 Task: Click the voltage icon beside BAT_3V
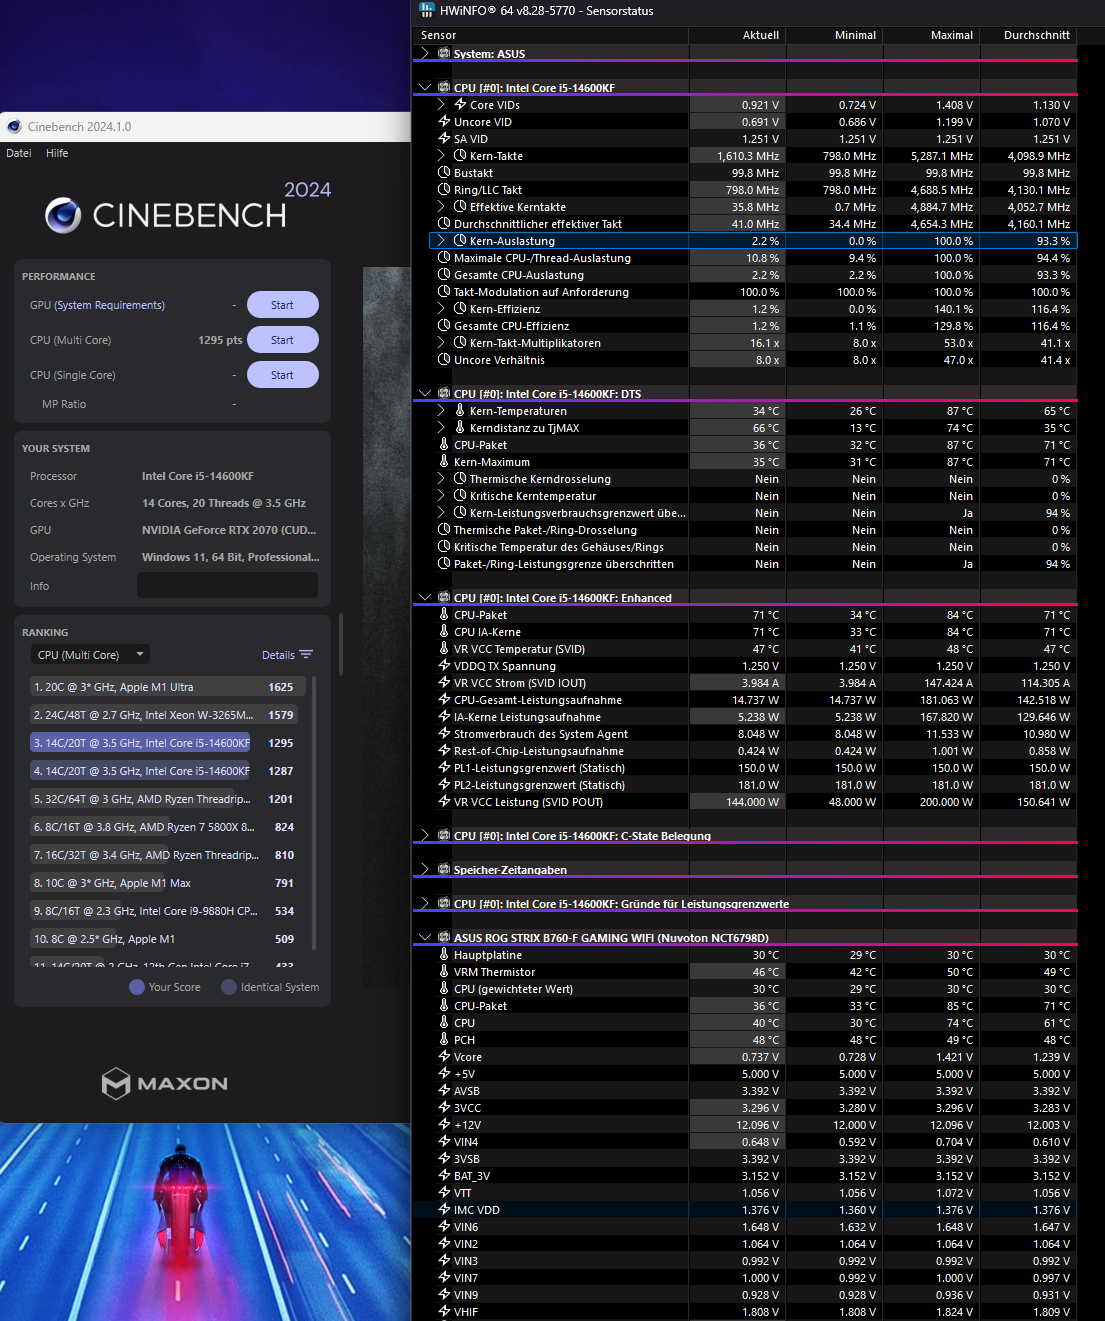(444, 1176)
